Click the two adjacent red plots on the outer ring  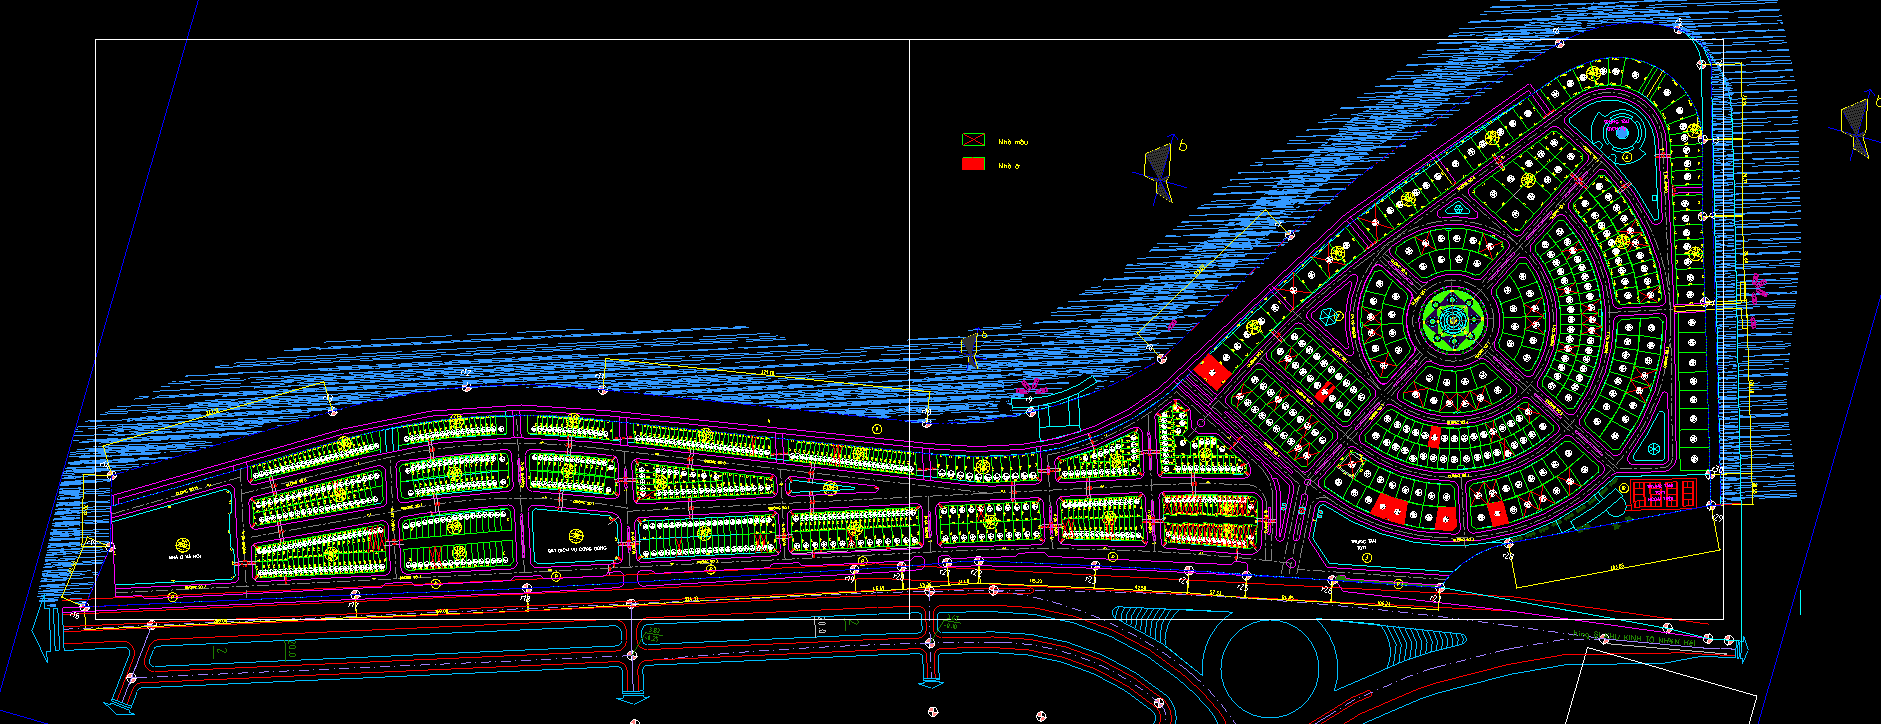1389,509
